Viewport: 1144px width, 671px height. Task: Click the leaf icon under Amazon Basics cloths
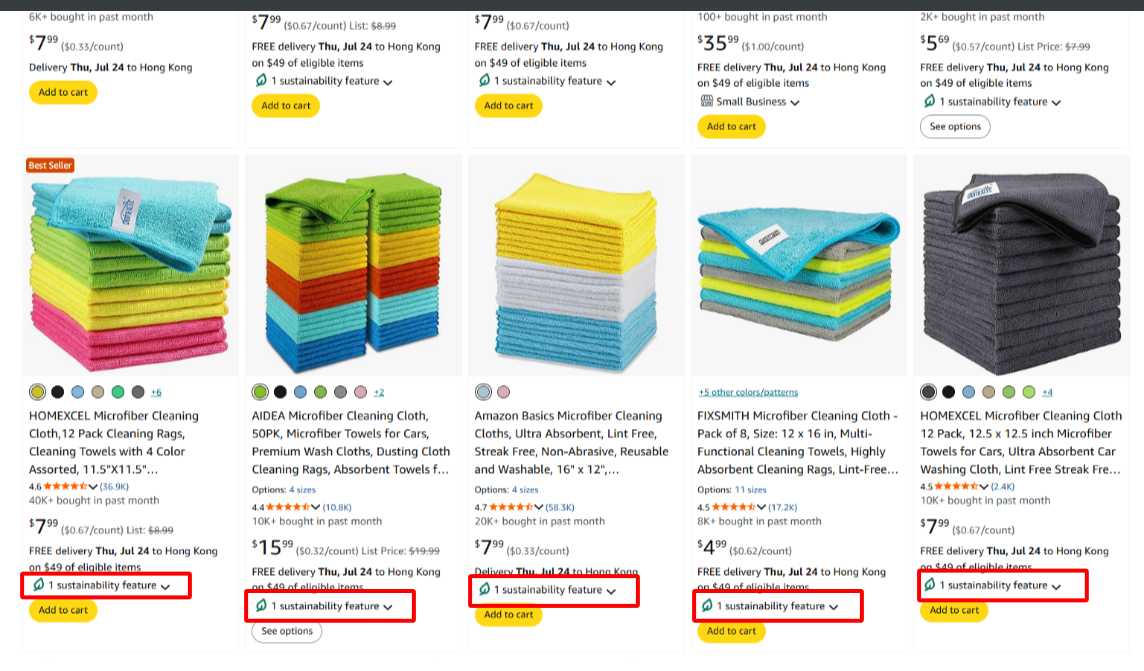[484, 590]
